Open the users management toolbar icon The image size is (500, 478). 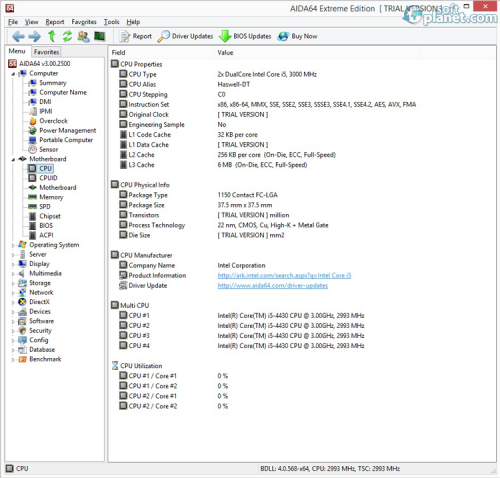pos(83,36)
